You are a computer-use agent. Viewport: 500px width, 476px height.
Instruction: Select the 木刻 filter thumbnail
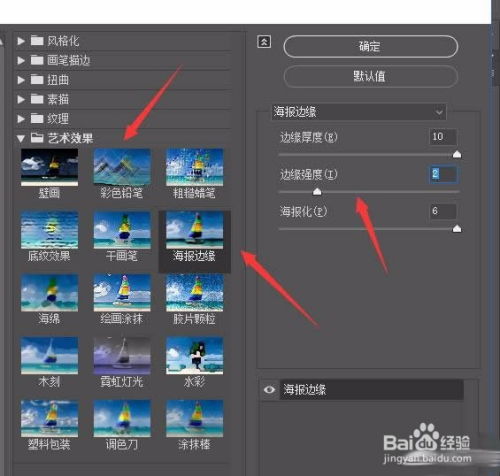[49, 355]
